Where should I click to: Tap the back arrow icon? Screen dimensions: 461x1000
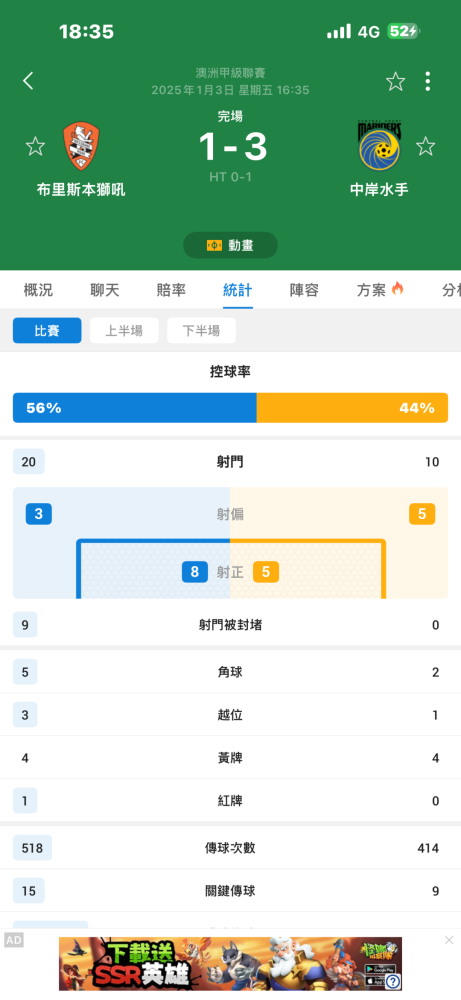click(28, 81)
